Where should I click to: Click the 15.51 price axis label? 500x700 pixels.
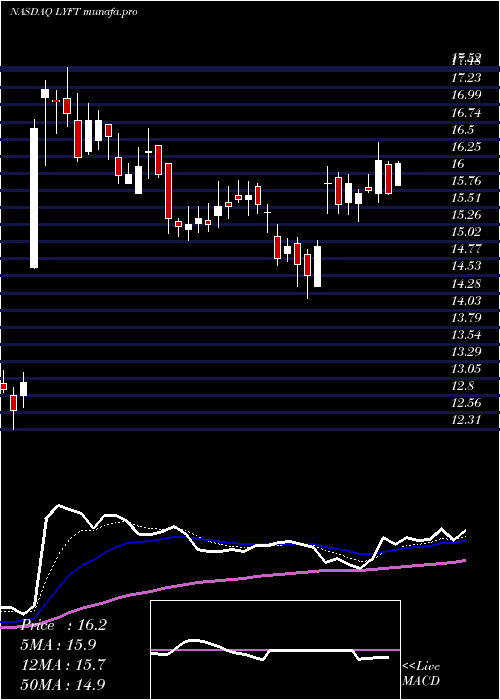(x=466, y=198)
